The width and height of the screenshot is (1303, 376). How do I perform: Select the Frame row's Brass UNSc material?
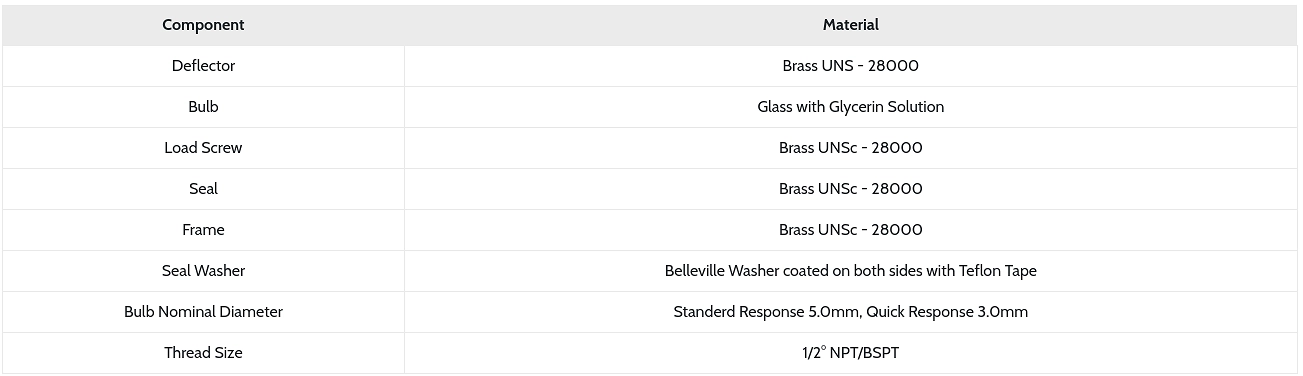tap(851, 230)
